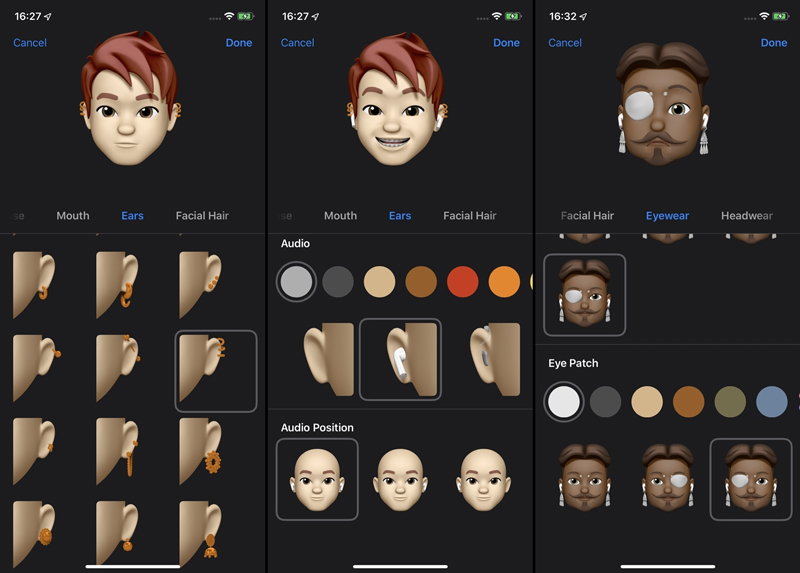Pick the last Audio Position head option
This screenshot has width=800, height=573.
(483, 479)
